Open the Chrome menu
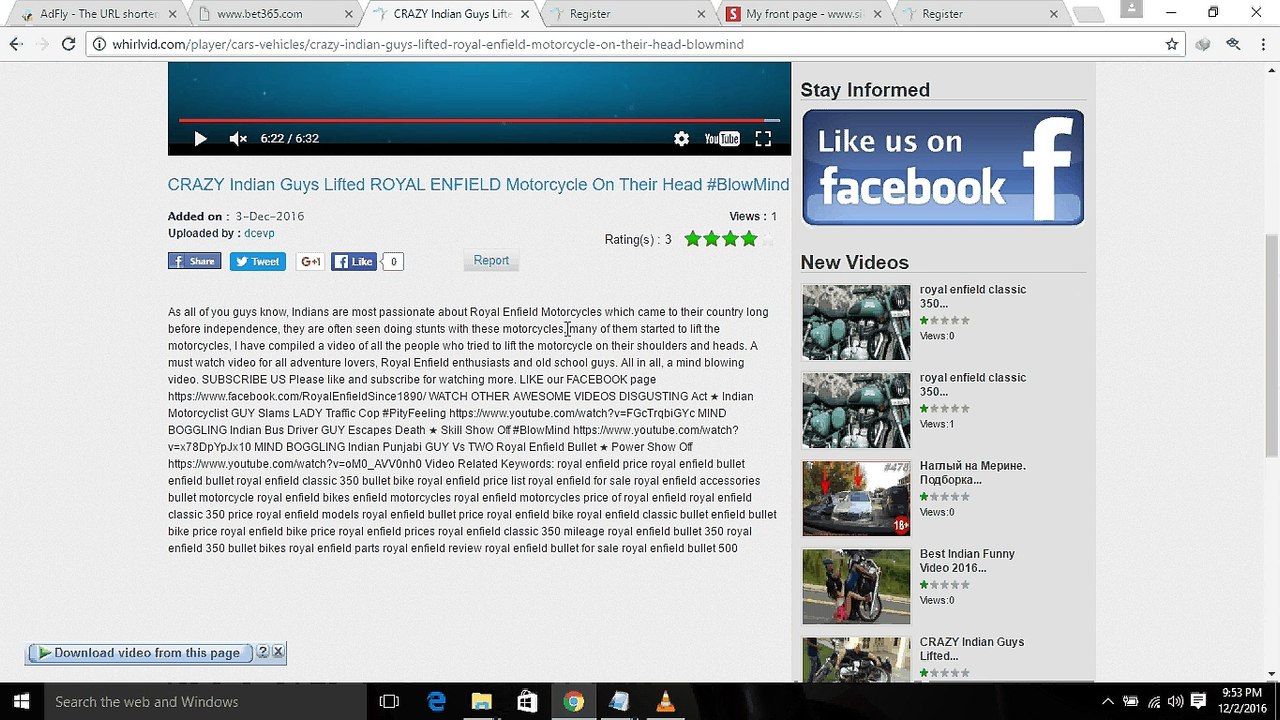The height and width of the screenshot is (720, 1280). pyautogui.click(x=1263, y=44)
